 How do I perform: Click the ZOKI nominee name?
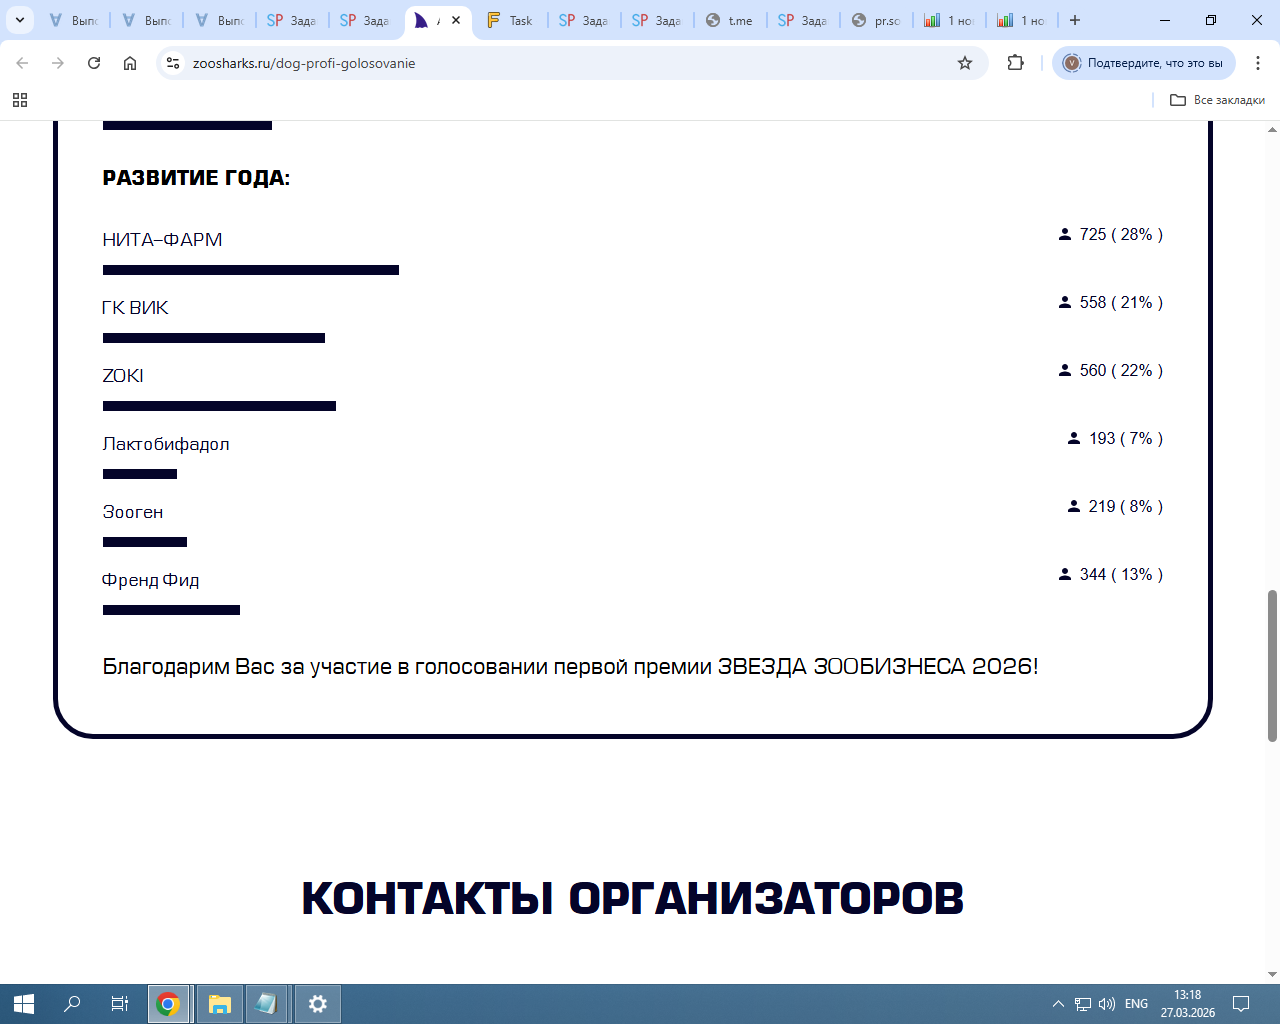[x=123, y=376]
